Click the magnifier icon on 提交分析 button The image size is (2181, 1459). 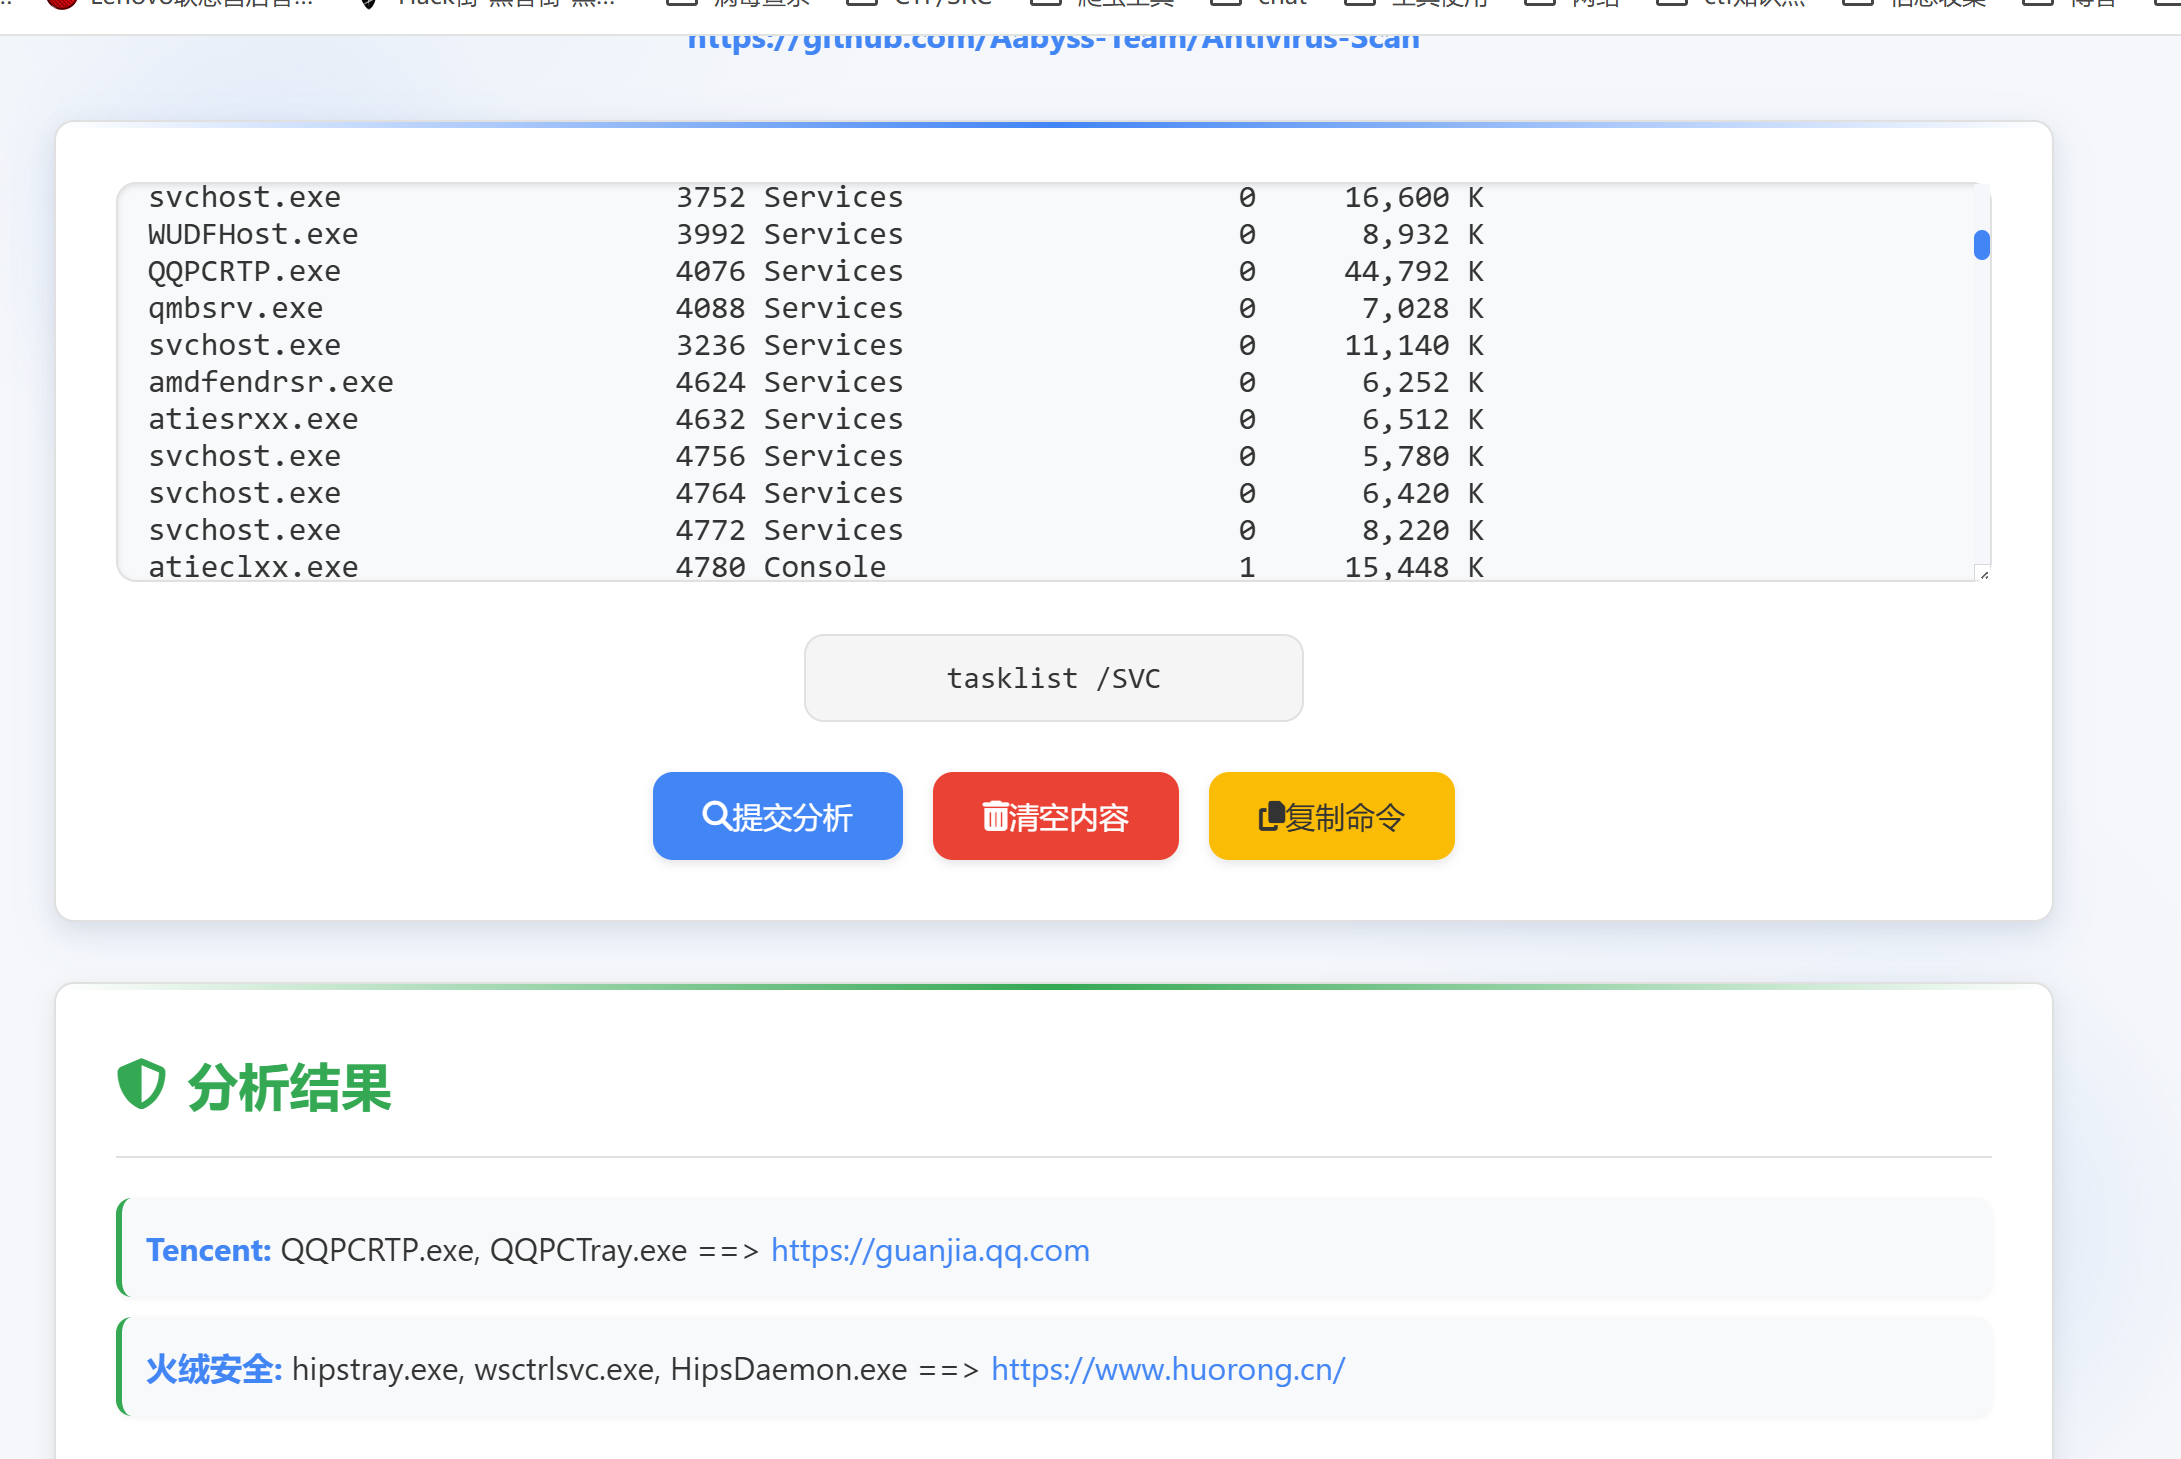pyautogui.click(x=716, y=816)
